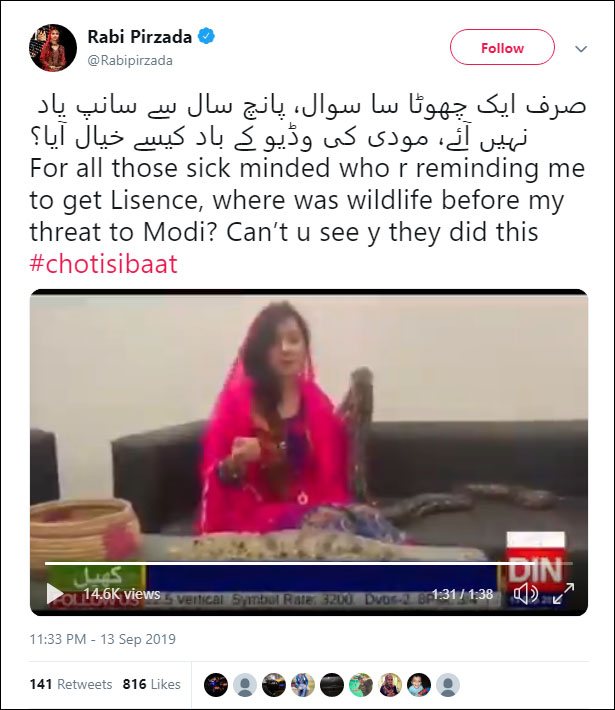Click the 14.6K views counter
This screenshot has width=615, height=710.
tap(122, 594)
